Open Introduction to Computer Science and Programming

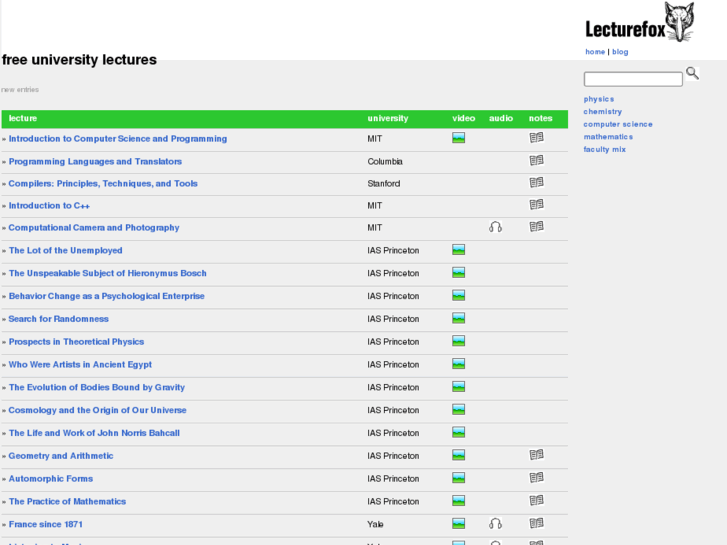(x=118, y=139)
